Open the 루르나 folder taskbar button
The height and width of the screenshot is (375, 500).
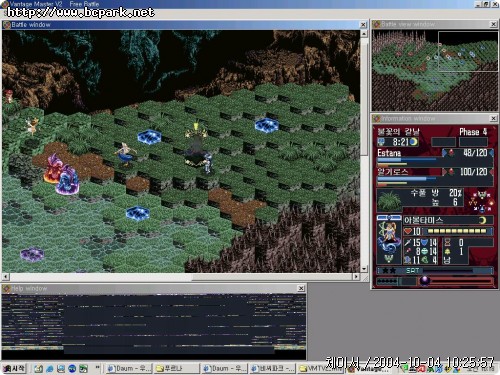pos(177,368)
